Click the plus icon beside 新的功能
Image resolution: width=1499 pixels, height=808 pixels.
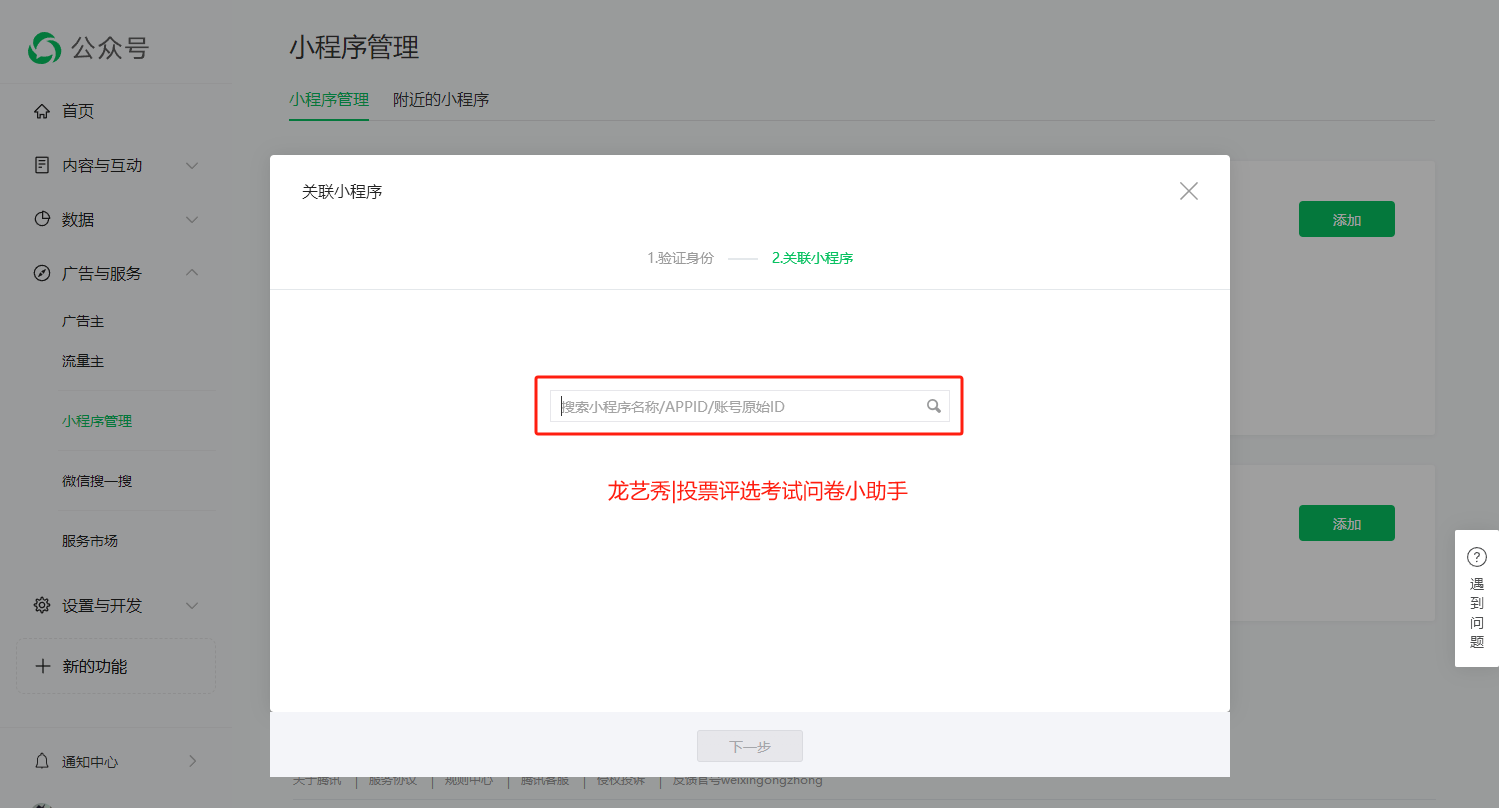43,666
